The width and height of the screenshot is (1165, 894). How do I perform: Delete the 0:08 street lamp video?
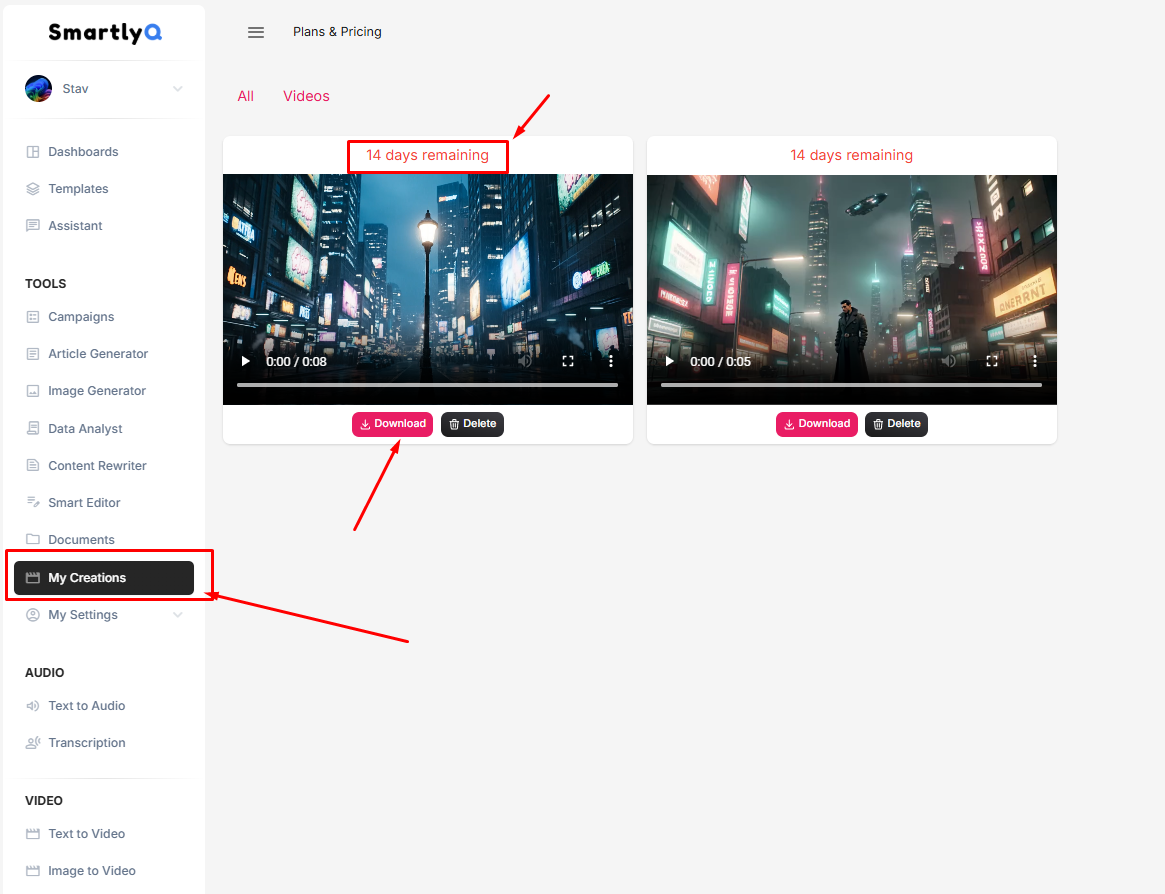click(x=473, y=424)
